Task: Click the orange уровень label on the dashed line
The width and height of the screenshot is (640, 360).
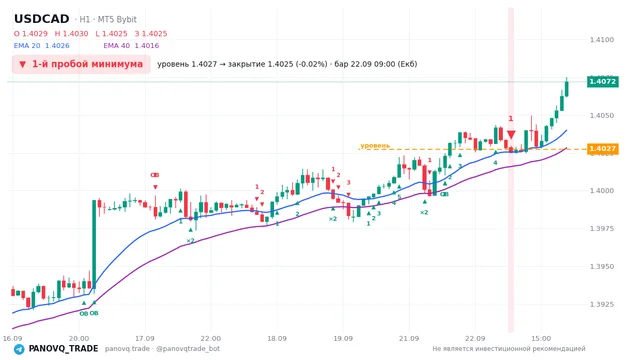Action: pos(375,145)
